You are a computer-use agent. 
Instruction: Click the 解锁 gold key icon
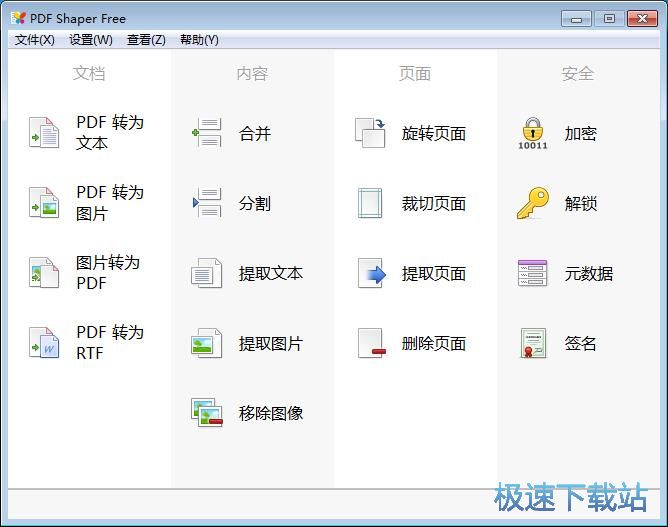(x=533, y=203)
